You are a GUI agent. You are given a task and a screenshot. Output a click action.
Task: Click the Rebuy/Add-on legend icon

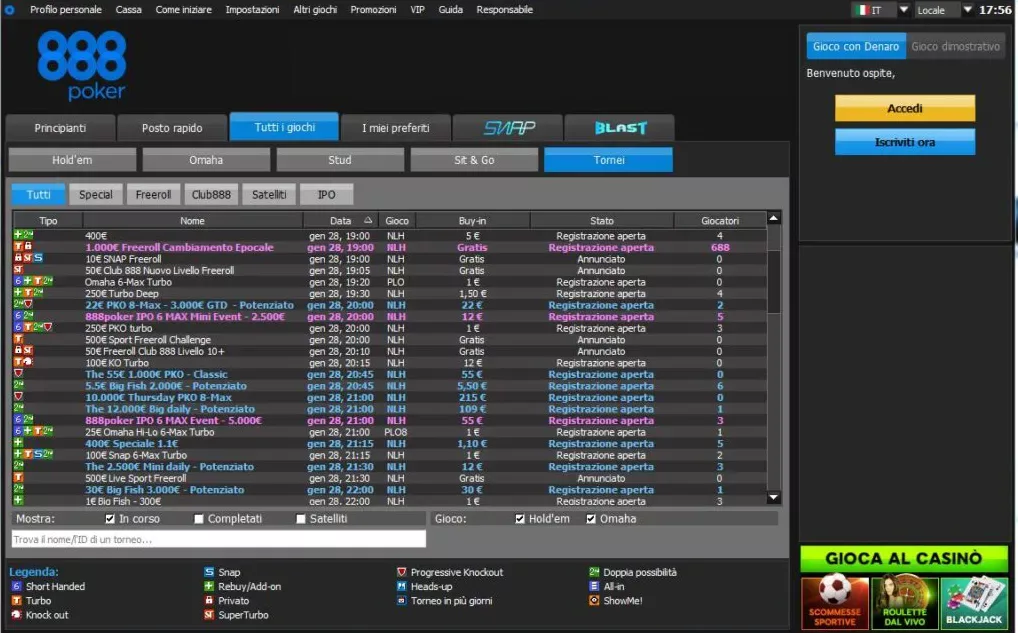pyautogui.click(x=208, y=586)
